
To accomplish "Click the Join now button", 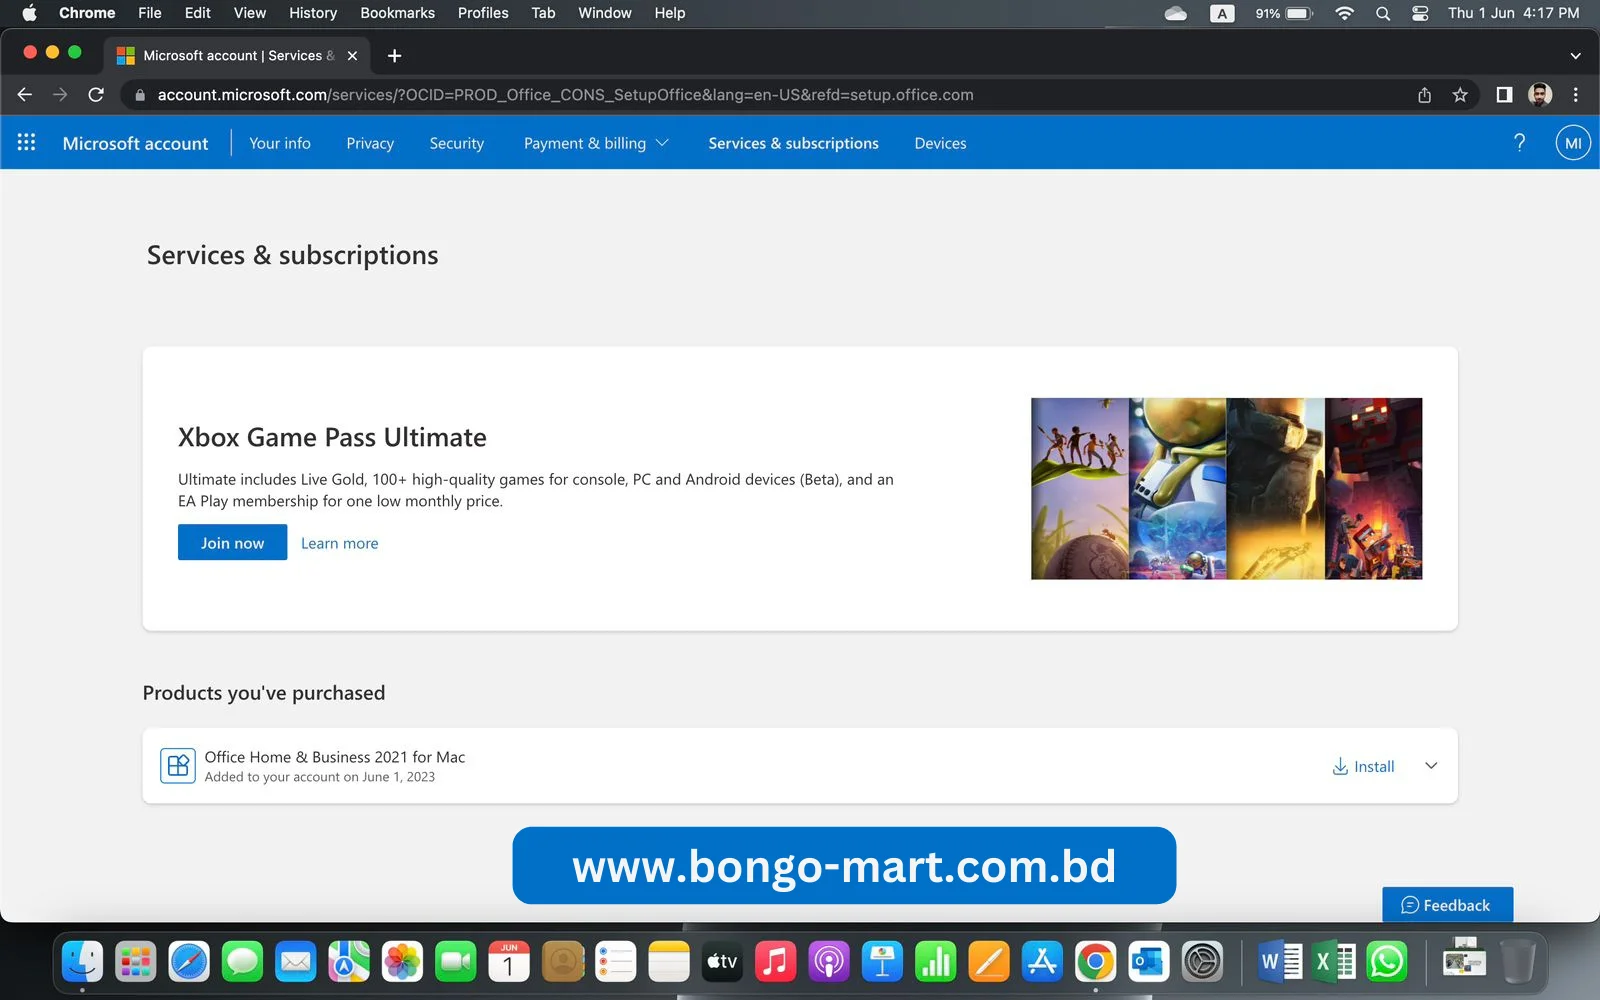I will [232, 542].
